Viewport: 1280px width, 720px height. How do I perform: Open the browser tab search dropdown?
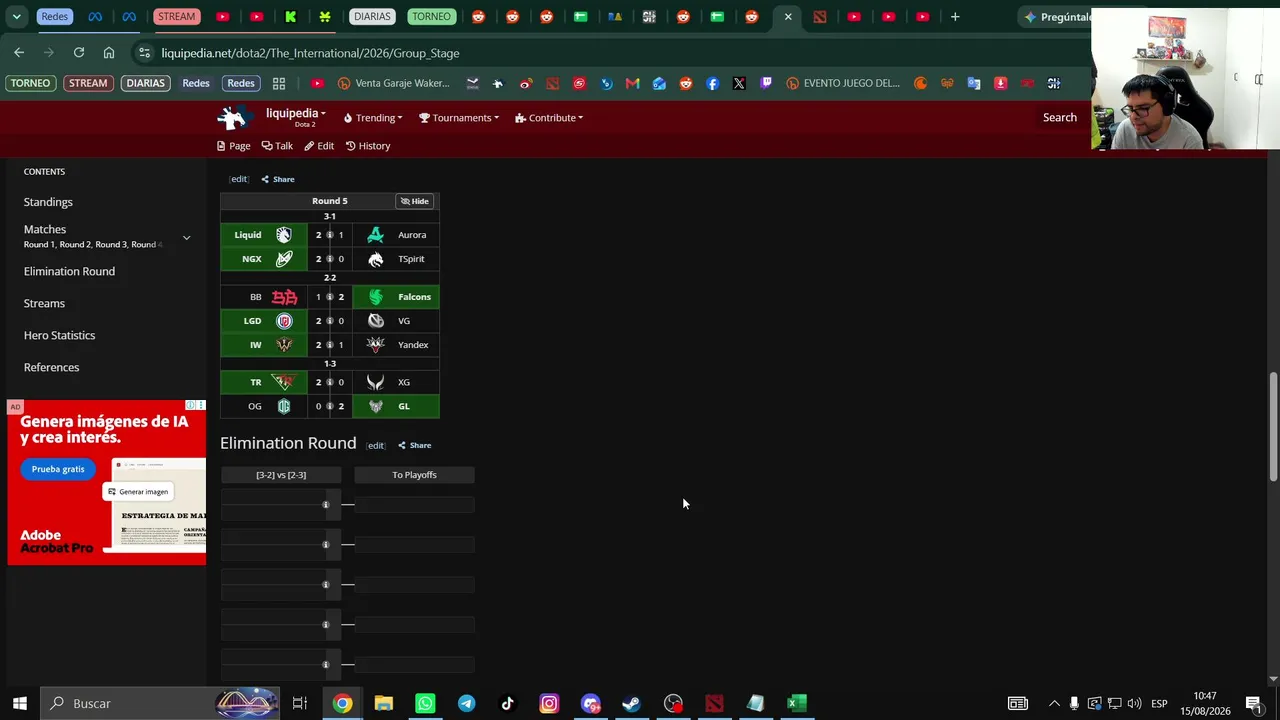click(16, 17)
